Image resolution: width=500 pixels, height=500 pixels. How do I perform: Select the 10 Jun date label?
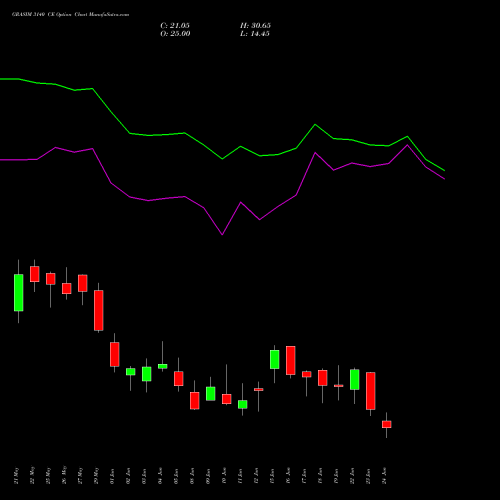point(225,476)
